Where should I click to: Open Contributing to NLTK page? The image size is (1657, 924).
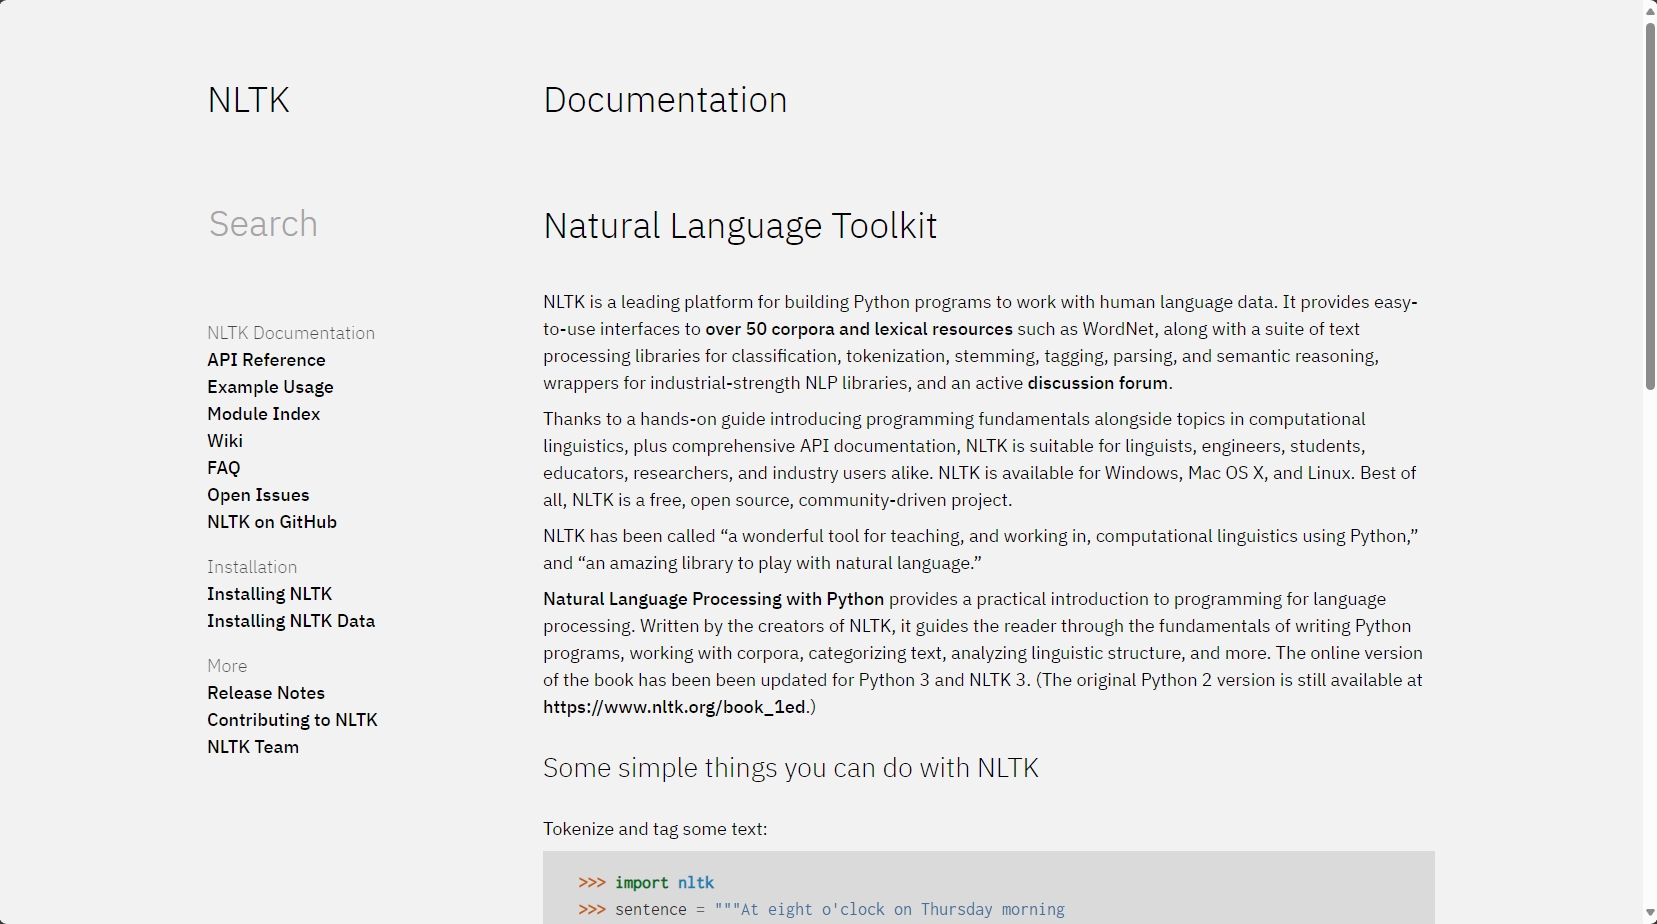tap(292, 720)
